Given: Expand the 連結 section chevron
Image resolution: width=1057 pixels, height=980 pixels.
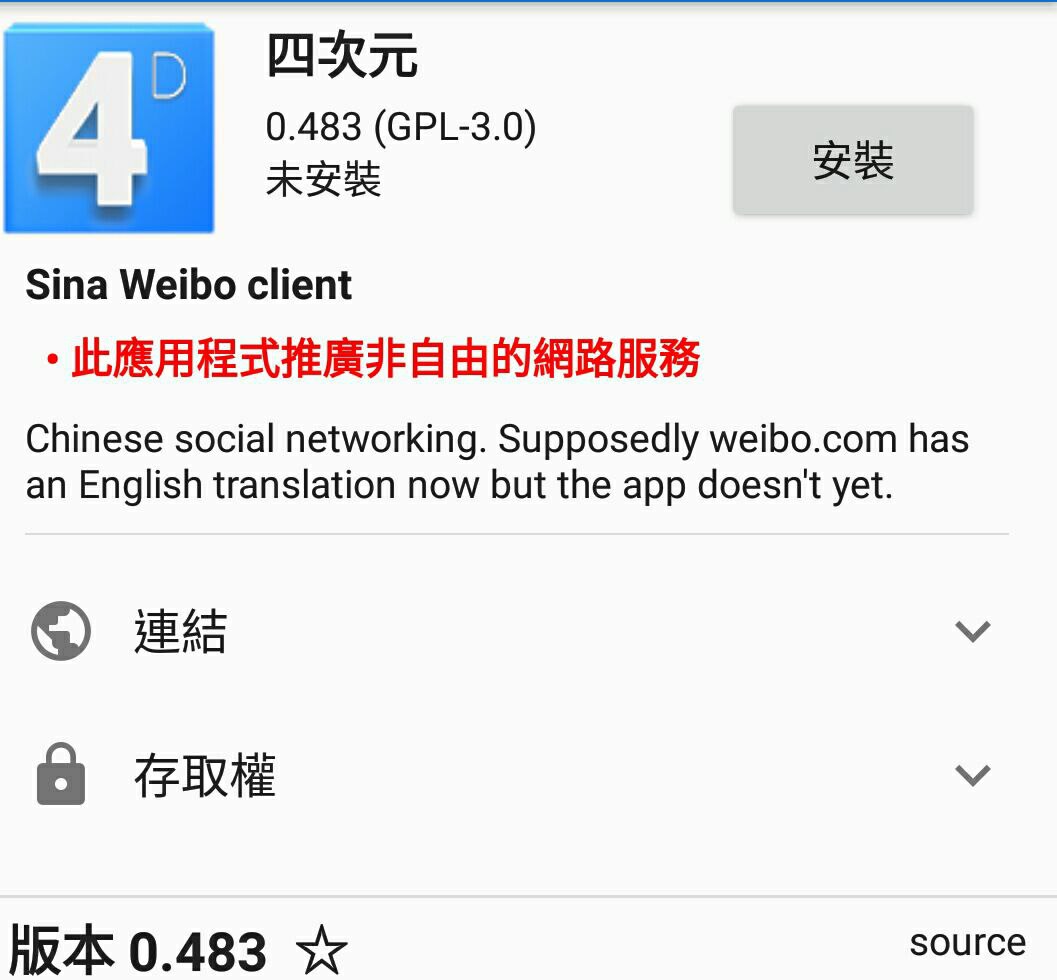Looking at the screenshot, I should coord(973,632).
